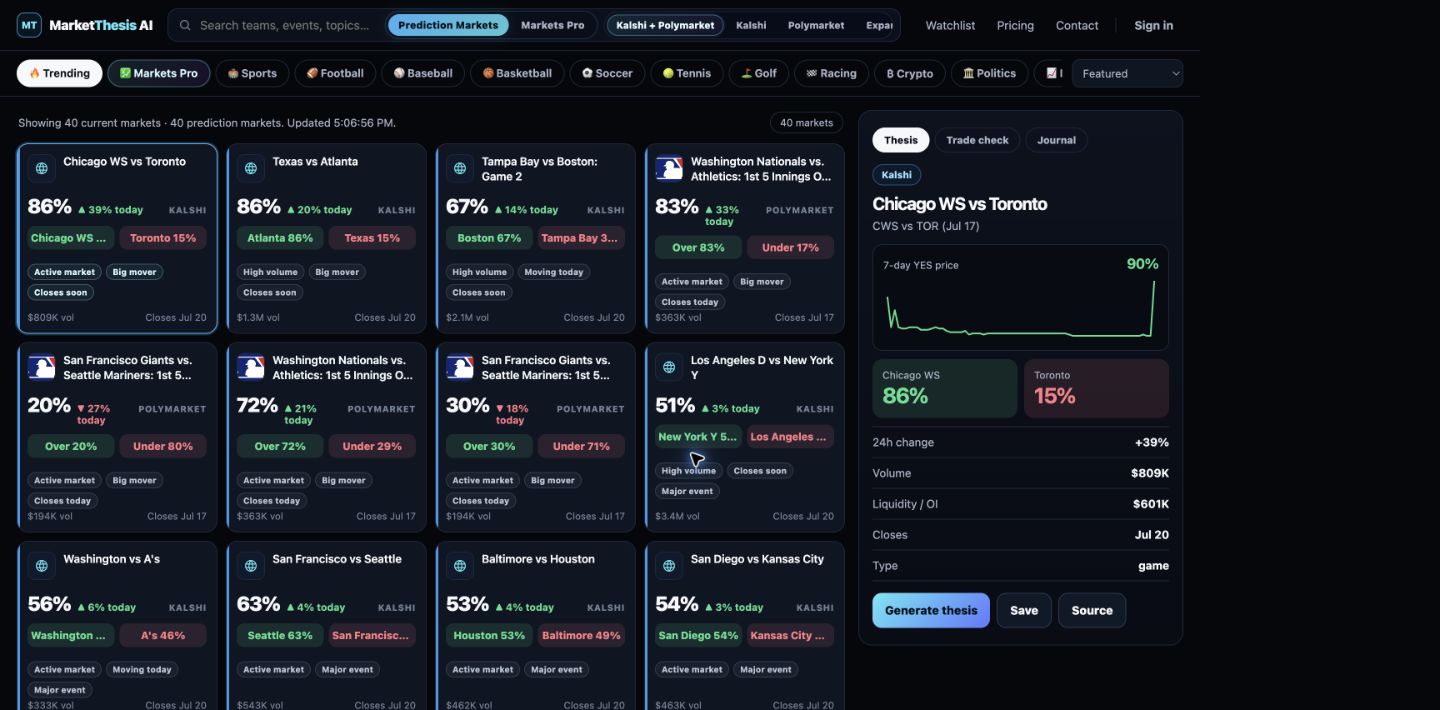1440x710 pixels.
Task: Filter by Racing category
Action: tap(831, 73)
